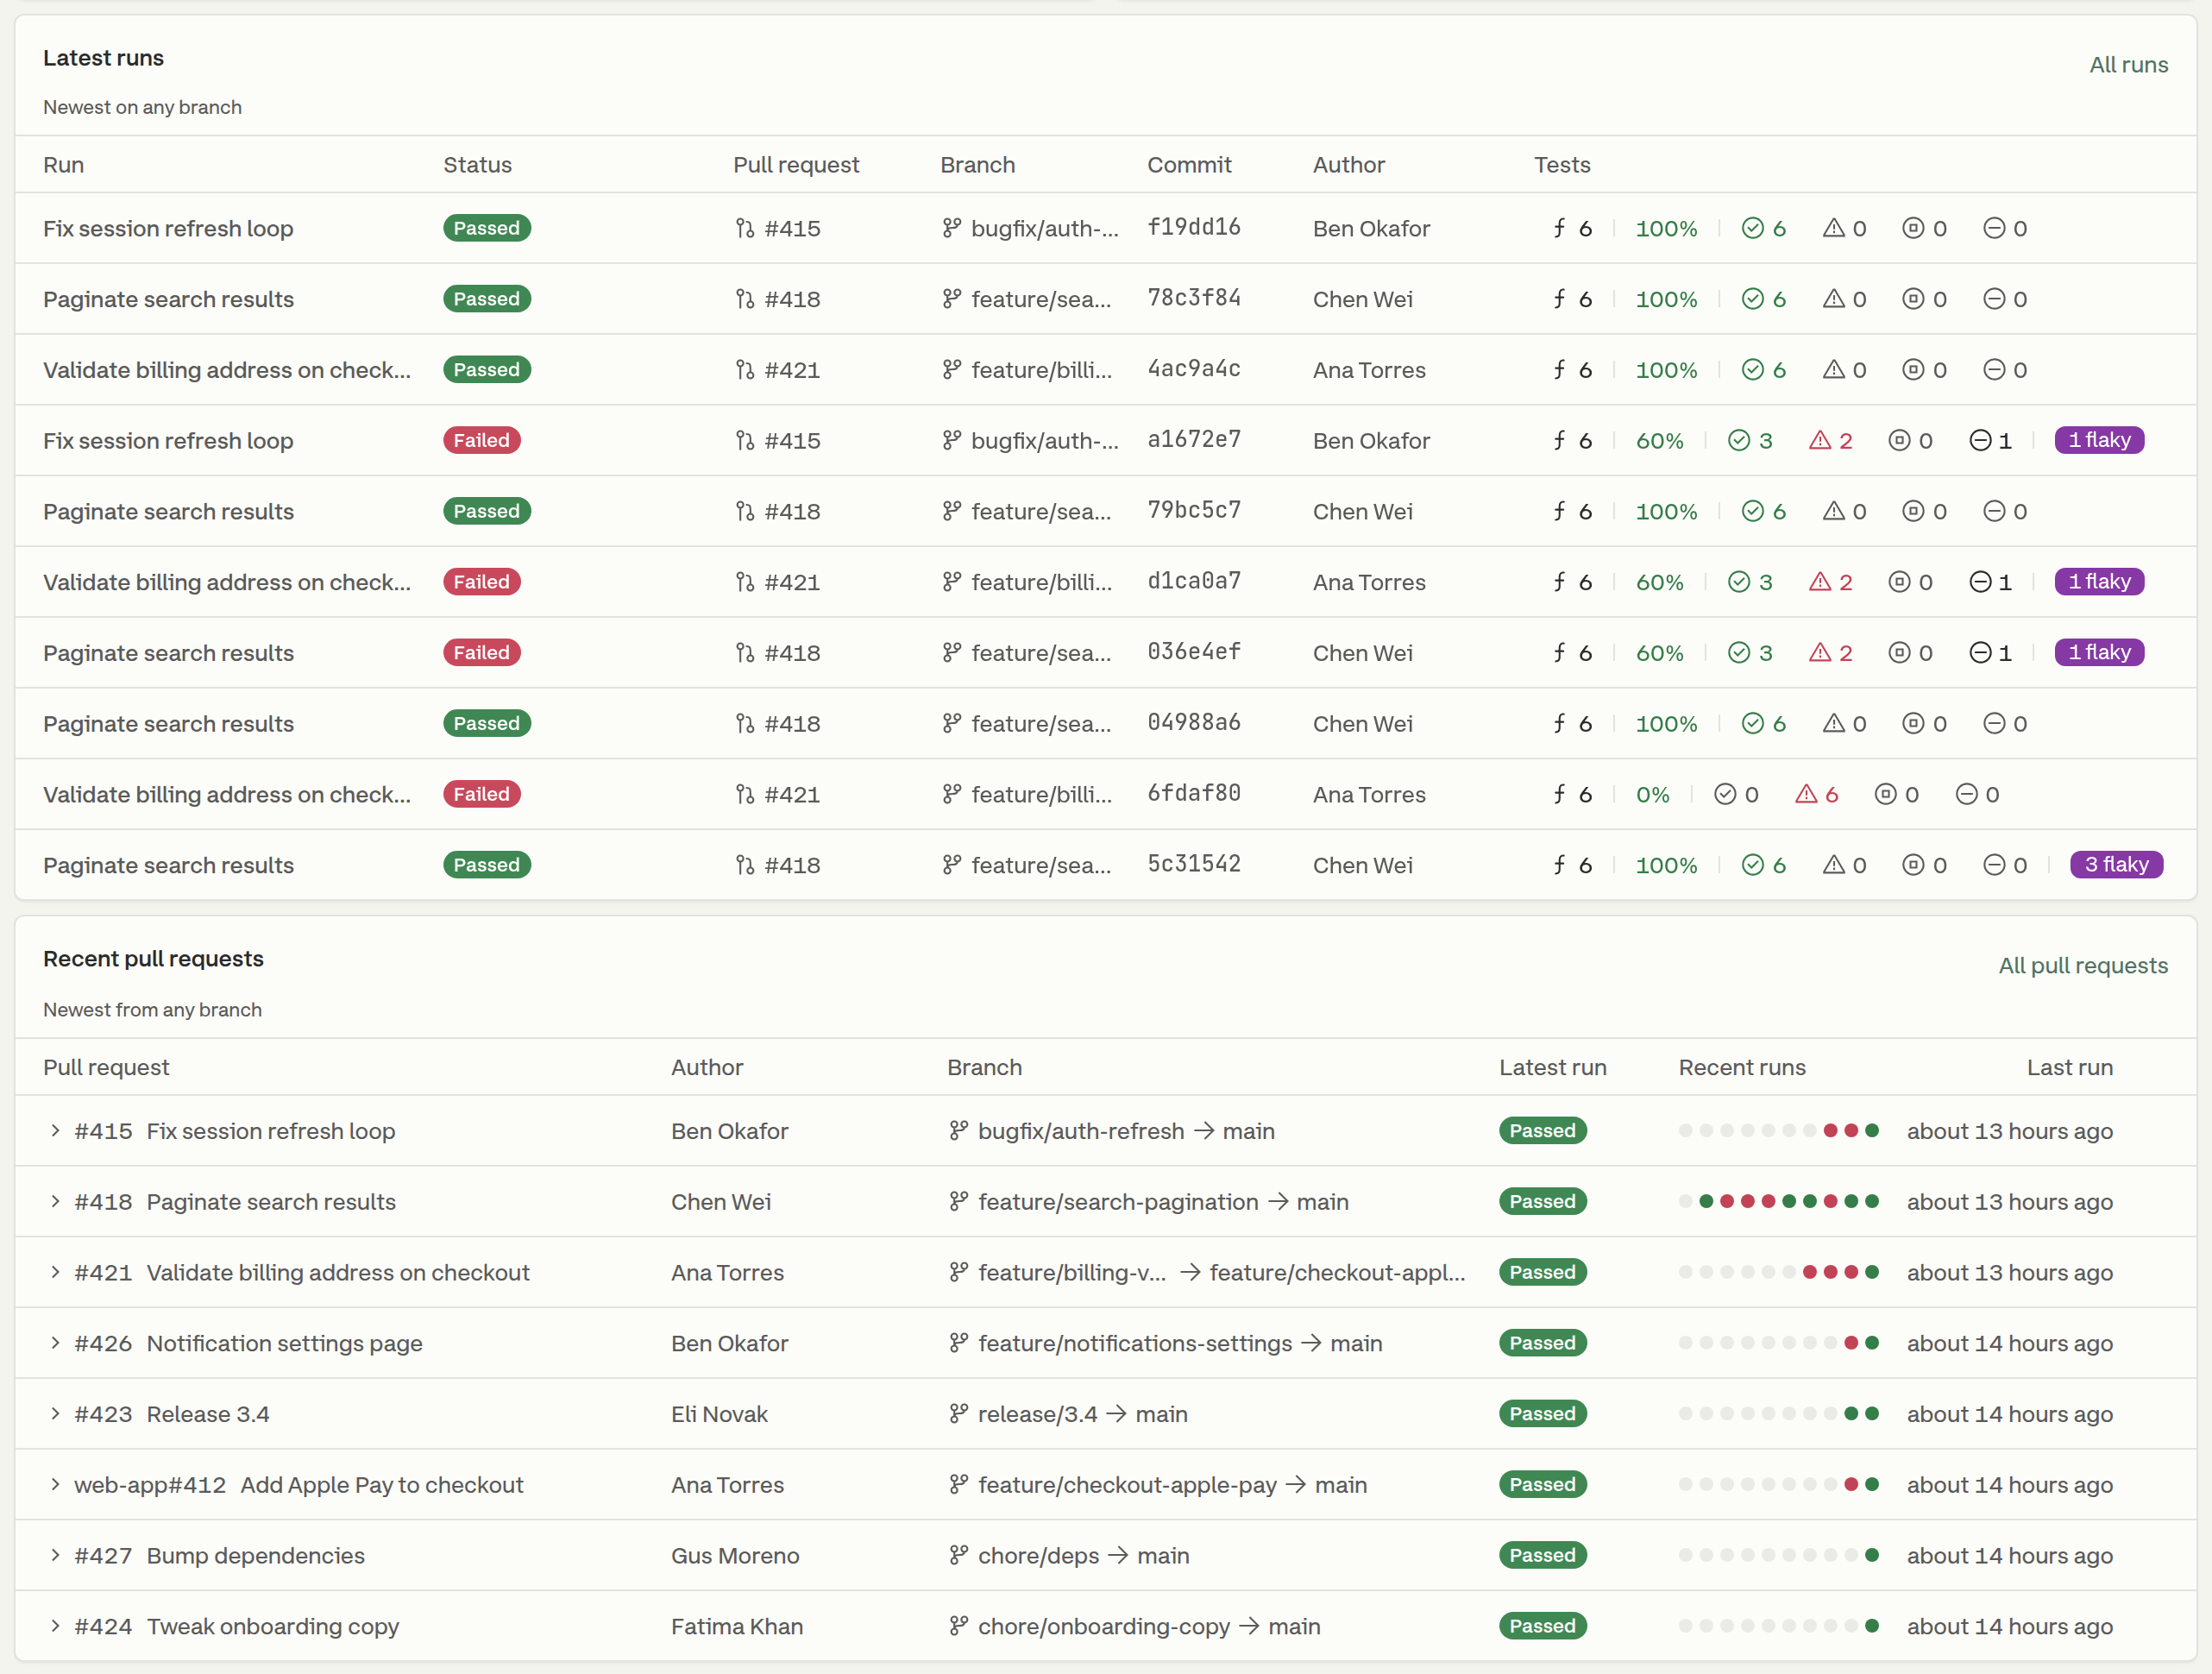Click Passed badge in #427 Bump dependencies row
This screenshot has height=1674, width=2212.
pyautogui.click(x=1542, y=1555)
